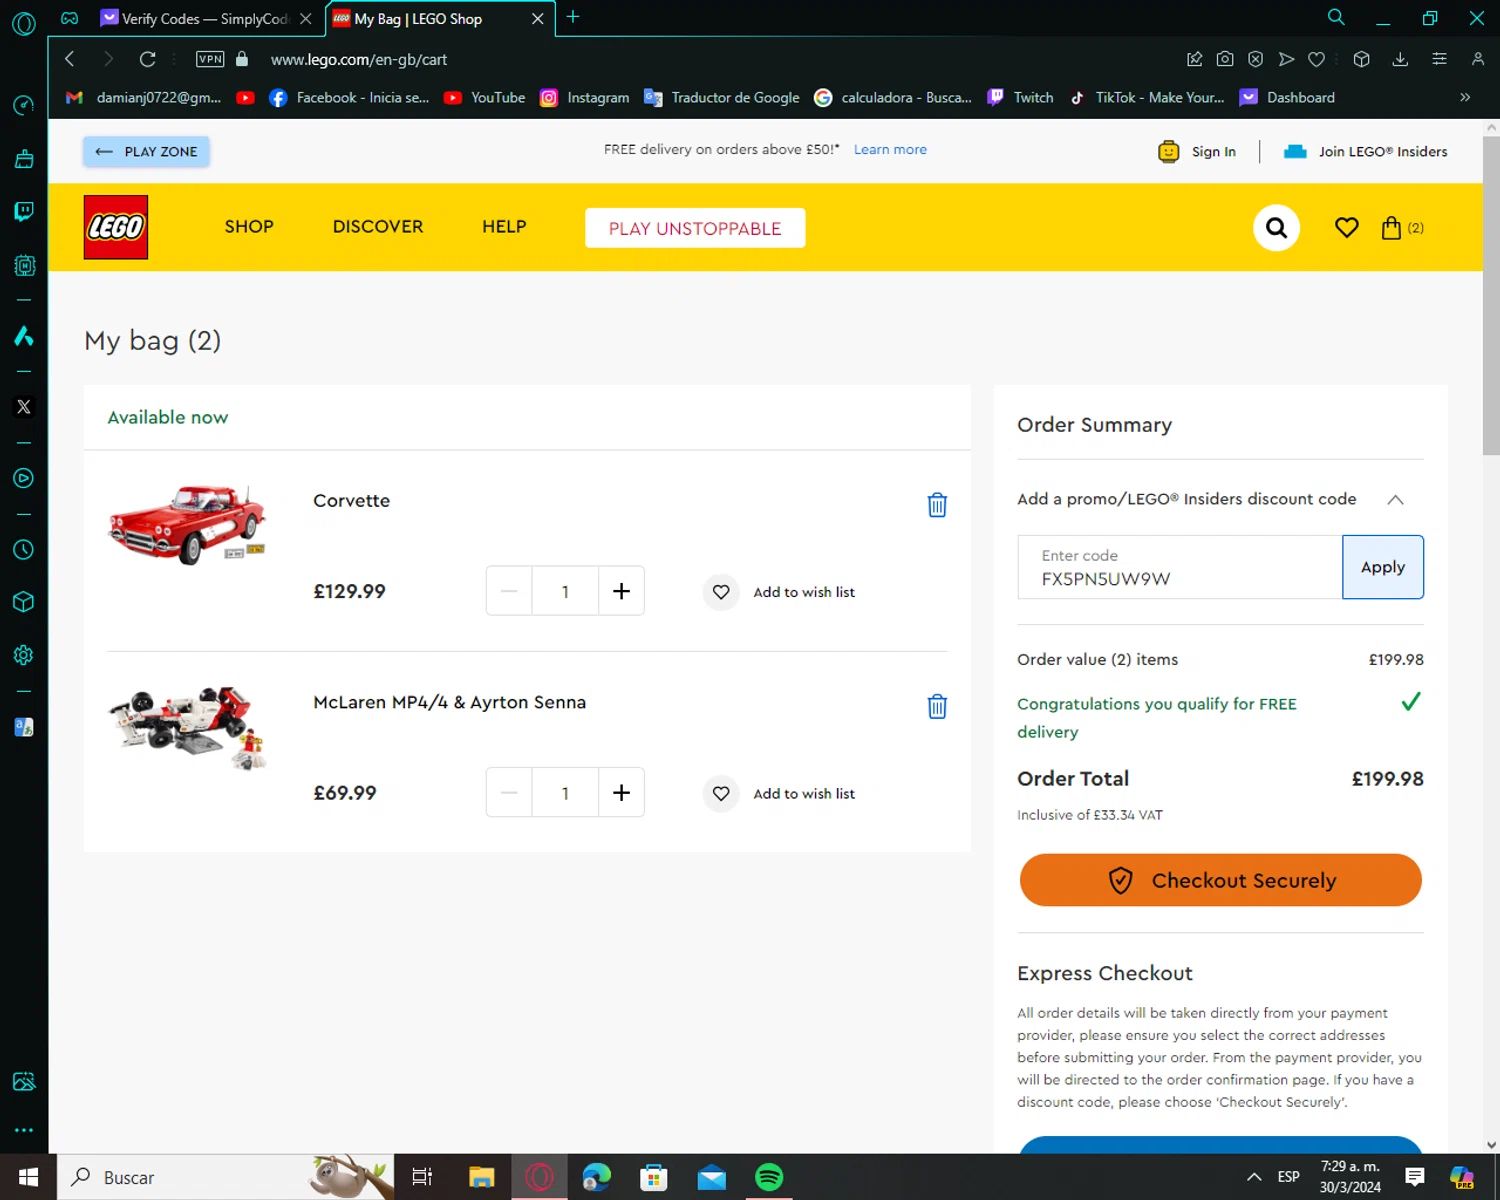Increase Corvette quantity with plus button
Image resolution: width=1500 pixels, height=1200 pixels.
click(621, 591)
